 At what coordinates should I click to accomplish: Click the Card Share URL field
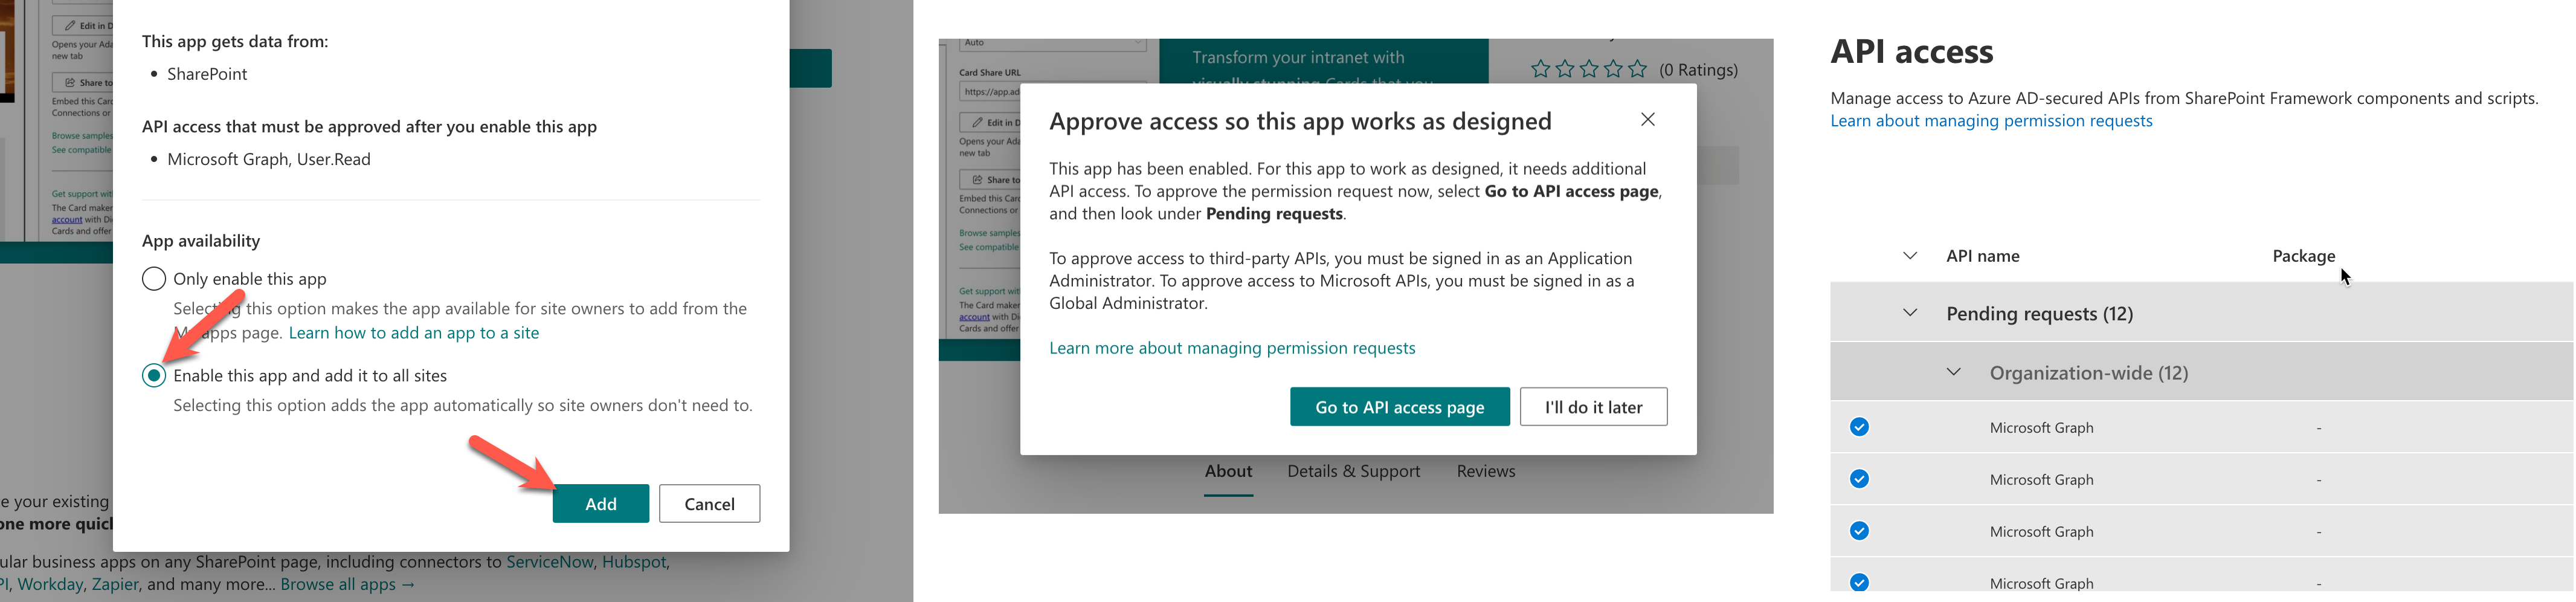point(990,92)
